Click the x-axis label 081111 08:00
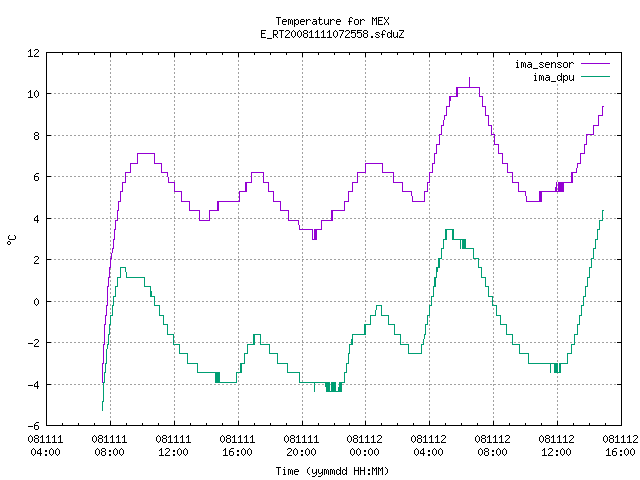 click(x=109, y=445)
